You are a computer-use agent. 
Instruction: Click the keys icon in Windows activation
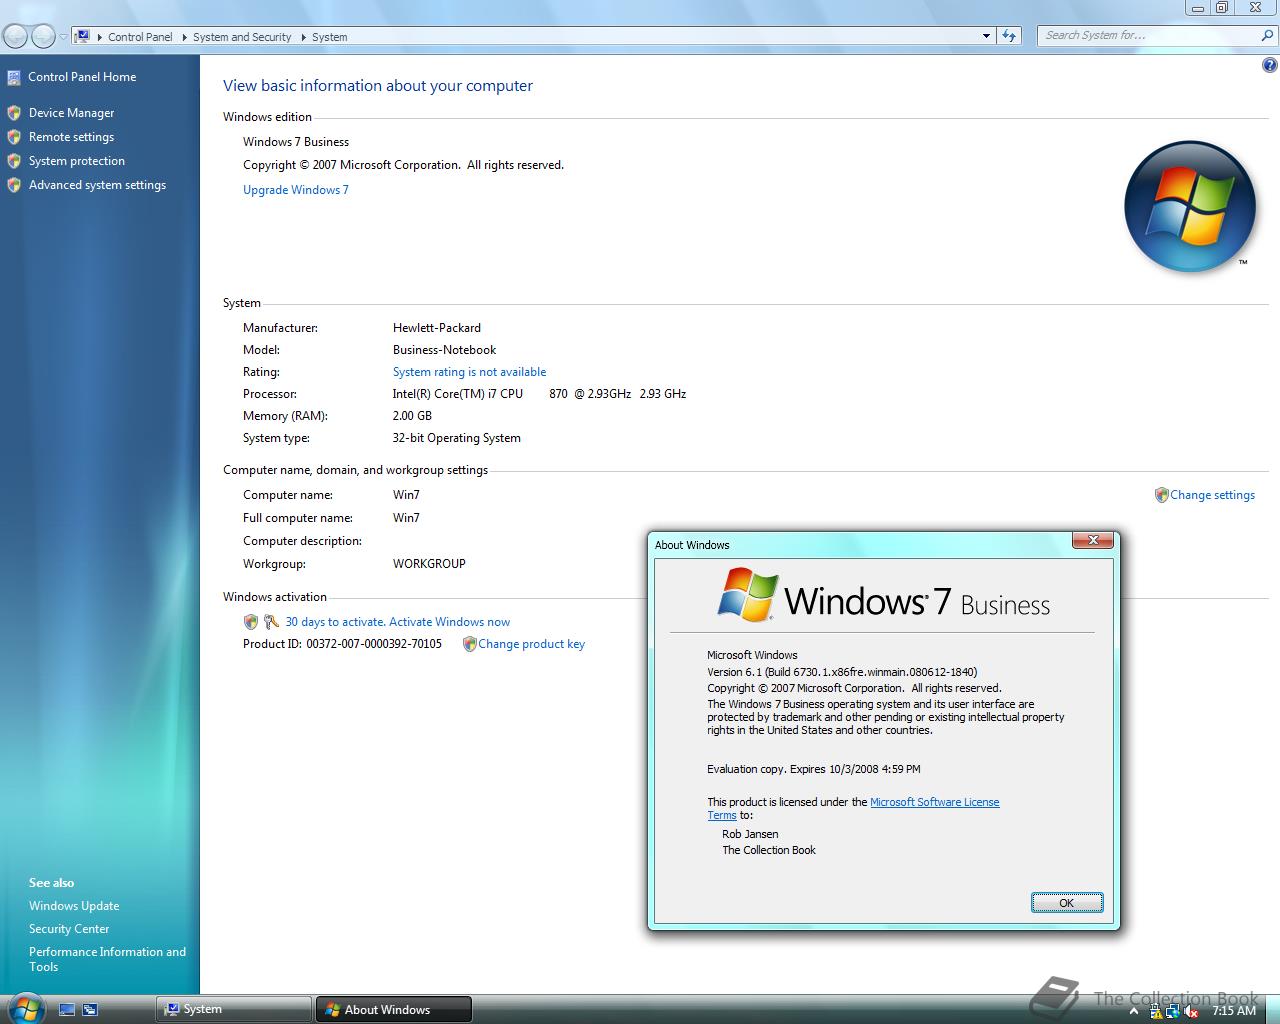pyautogui.click(x=270, y=622)
